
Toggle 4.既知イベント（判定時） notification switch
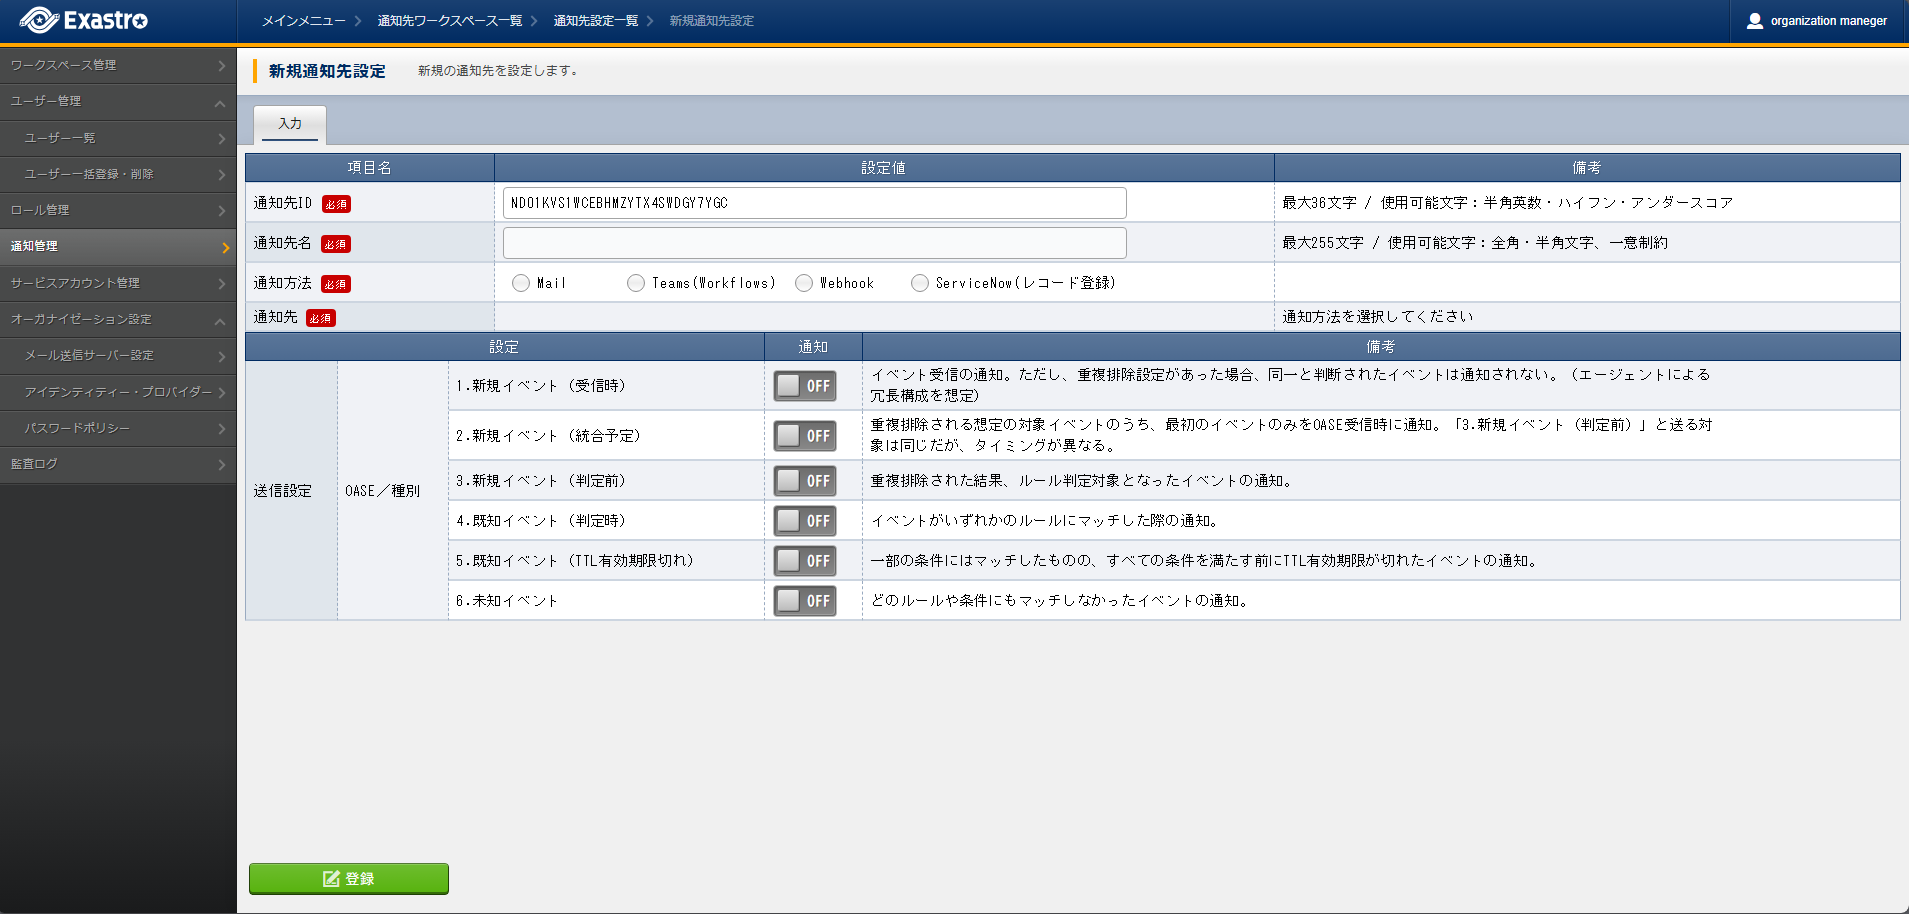(x=805, y=521)
